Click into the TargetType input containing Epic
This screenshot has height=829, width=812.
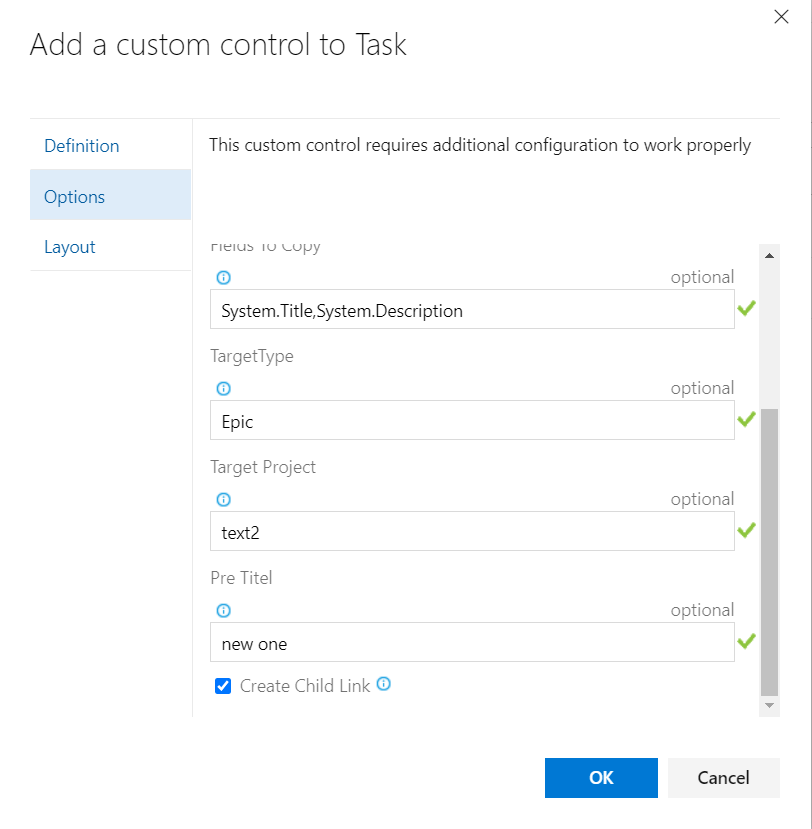coord(472,421)
